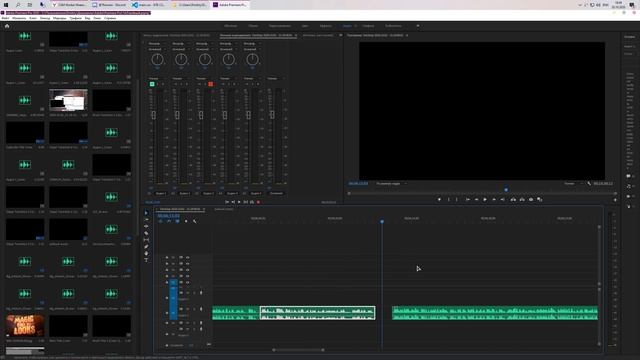This screenshot has width=640, height=360.
Task: Open Маркеры menu
Action: [x=60, y=18]
